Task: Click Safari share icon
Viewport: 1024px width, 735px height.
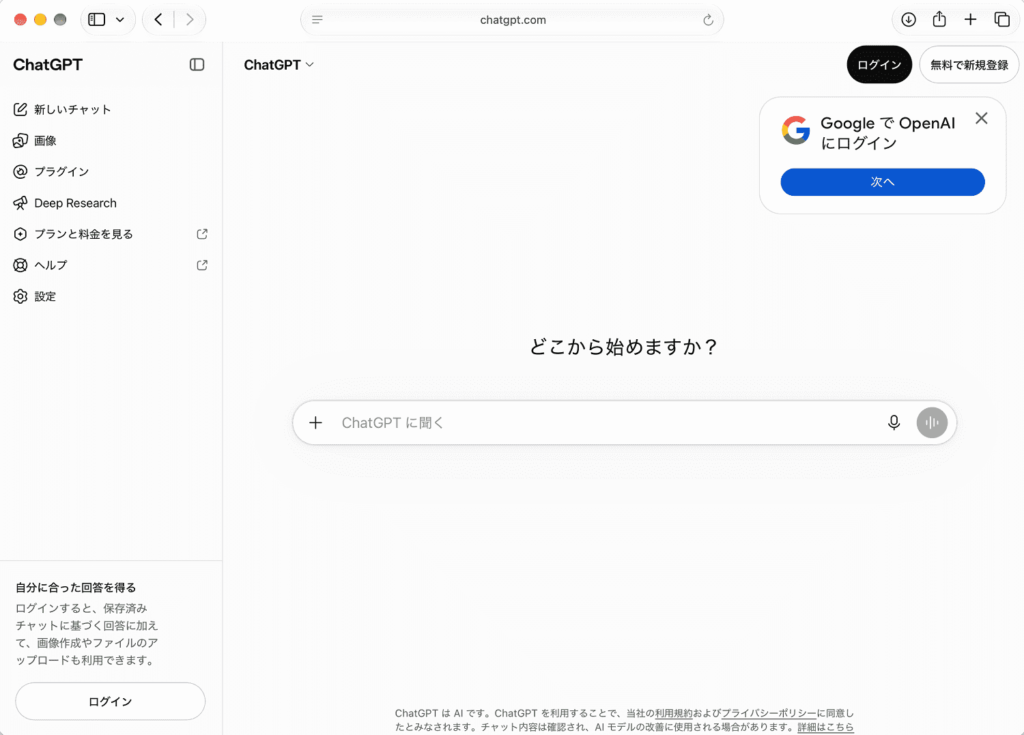Action: [x=939, y=20]
